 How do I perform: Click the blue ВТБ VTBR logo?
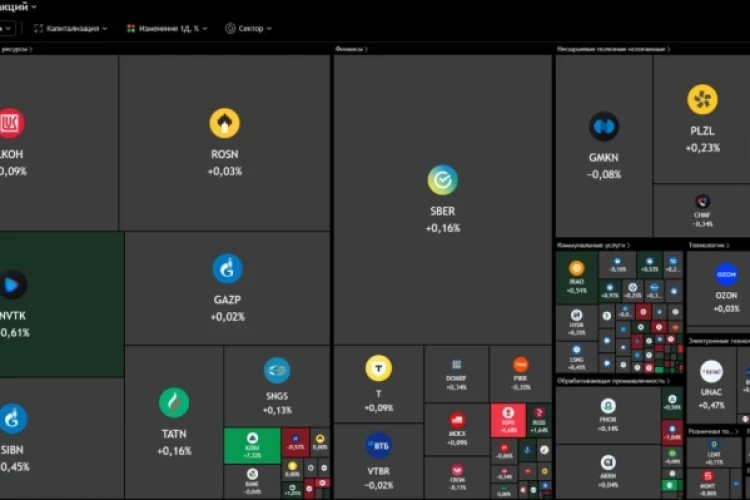point(379,445)
